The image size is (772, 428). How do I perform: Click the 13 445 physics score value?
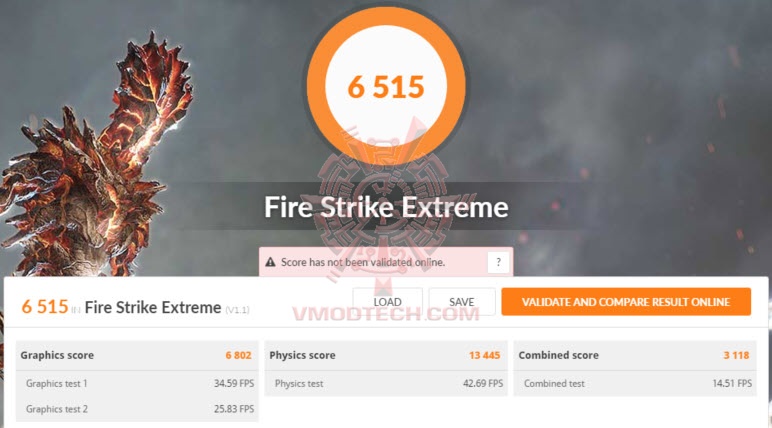click(484, 355)
